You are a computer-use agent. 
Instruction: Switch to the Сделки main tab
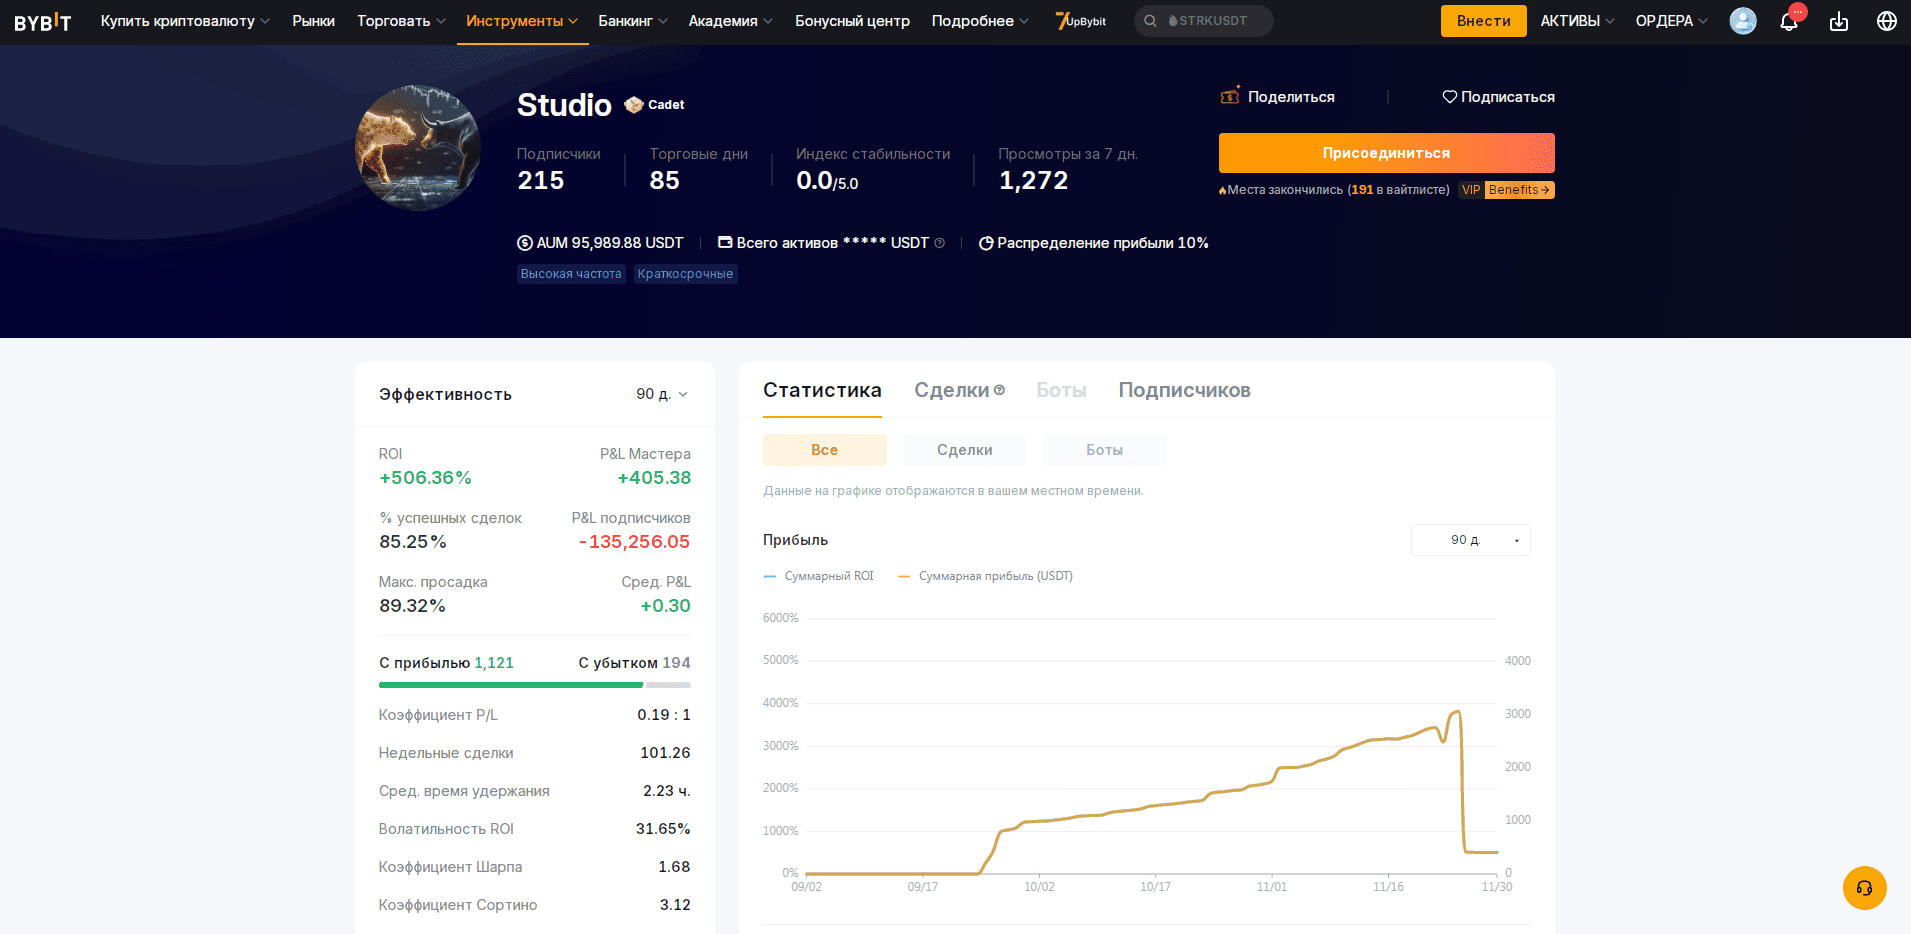951,390
